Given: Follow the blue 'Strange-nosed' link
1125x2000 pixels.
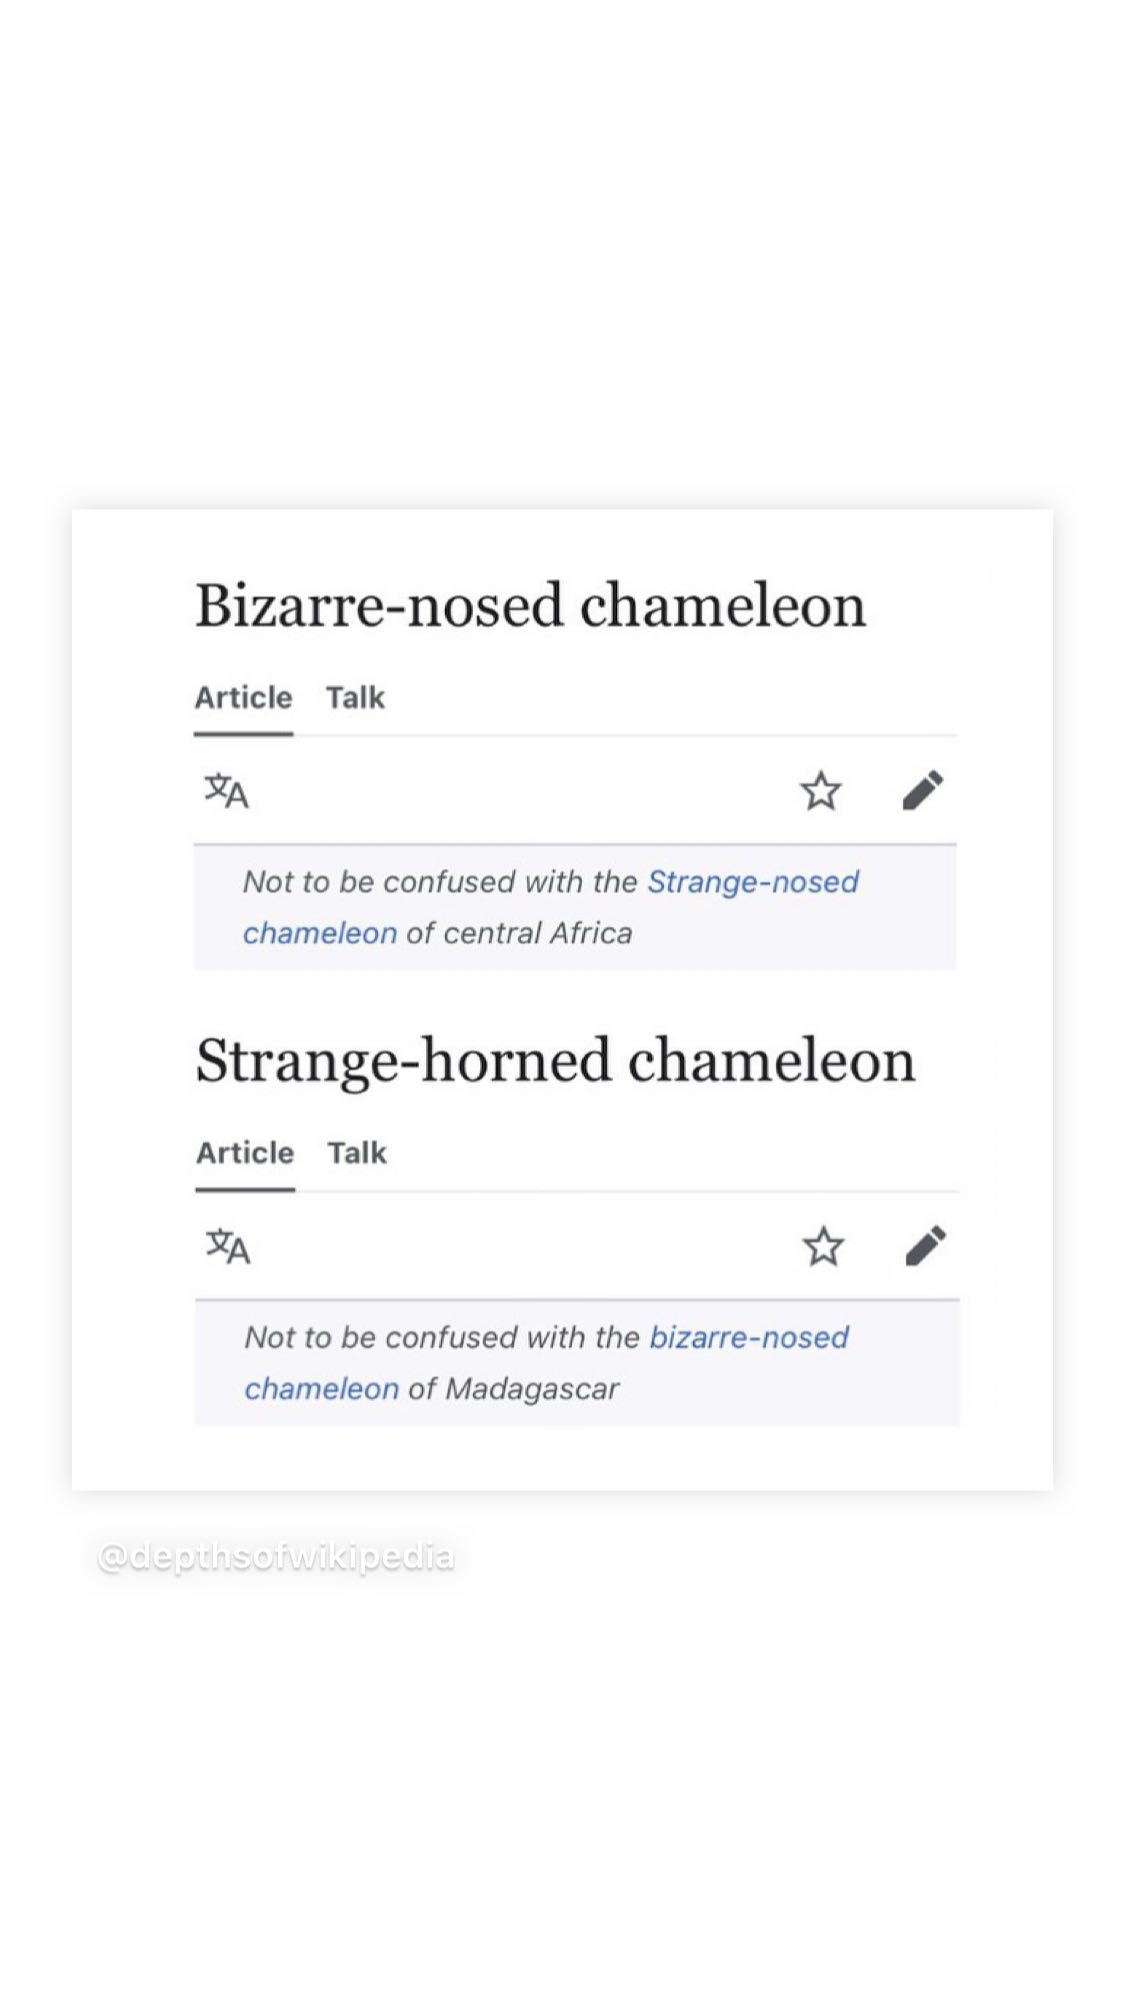Looking at the screenshot, I should pos(752,882).
